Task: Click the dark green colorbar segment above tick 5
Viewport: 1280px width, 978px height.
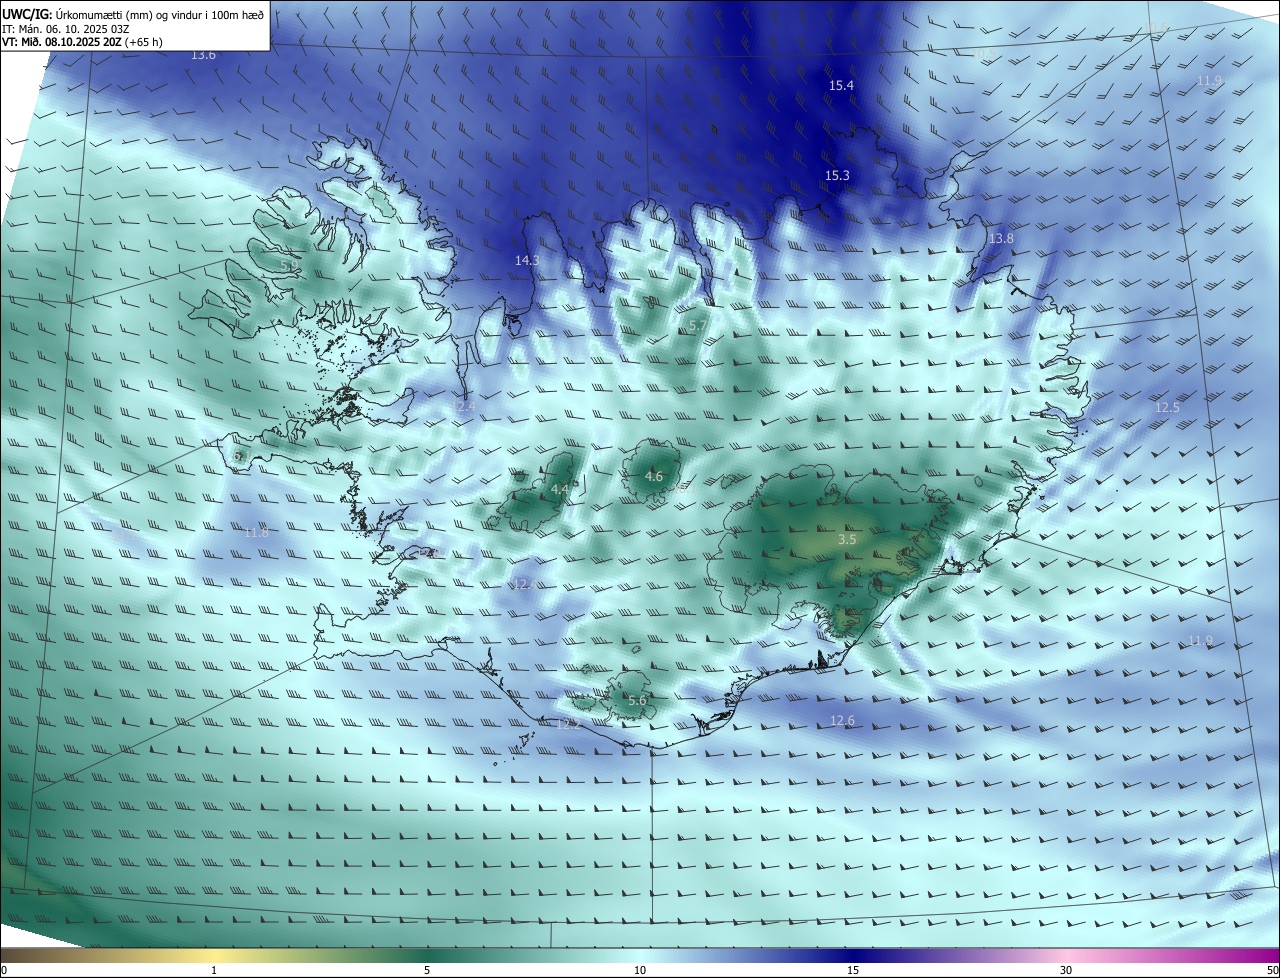Action: click(427, 955)
